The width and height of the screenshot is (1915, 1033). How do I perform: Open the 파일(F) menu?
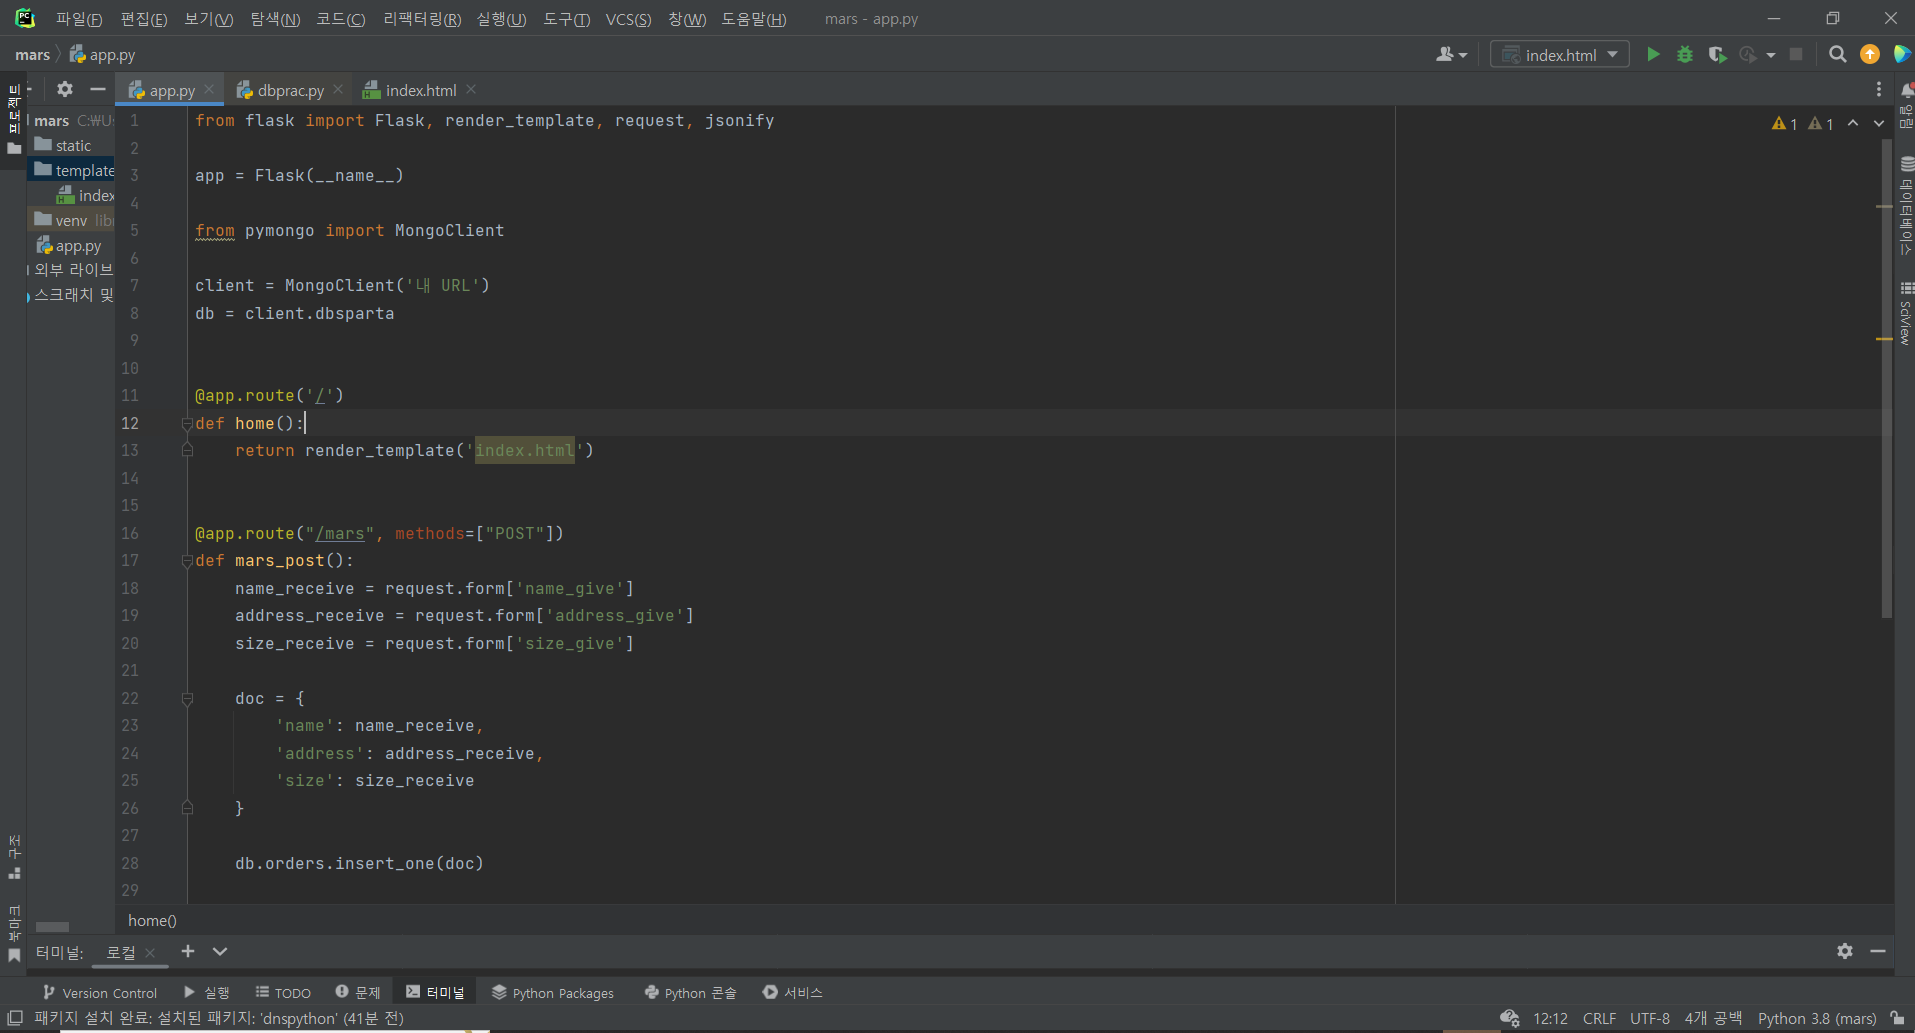pyautogui.click(x=79, y=19)
